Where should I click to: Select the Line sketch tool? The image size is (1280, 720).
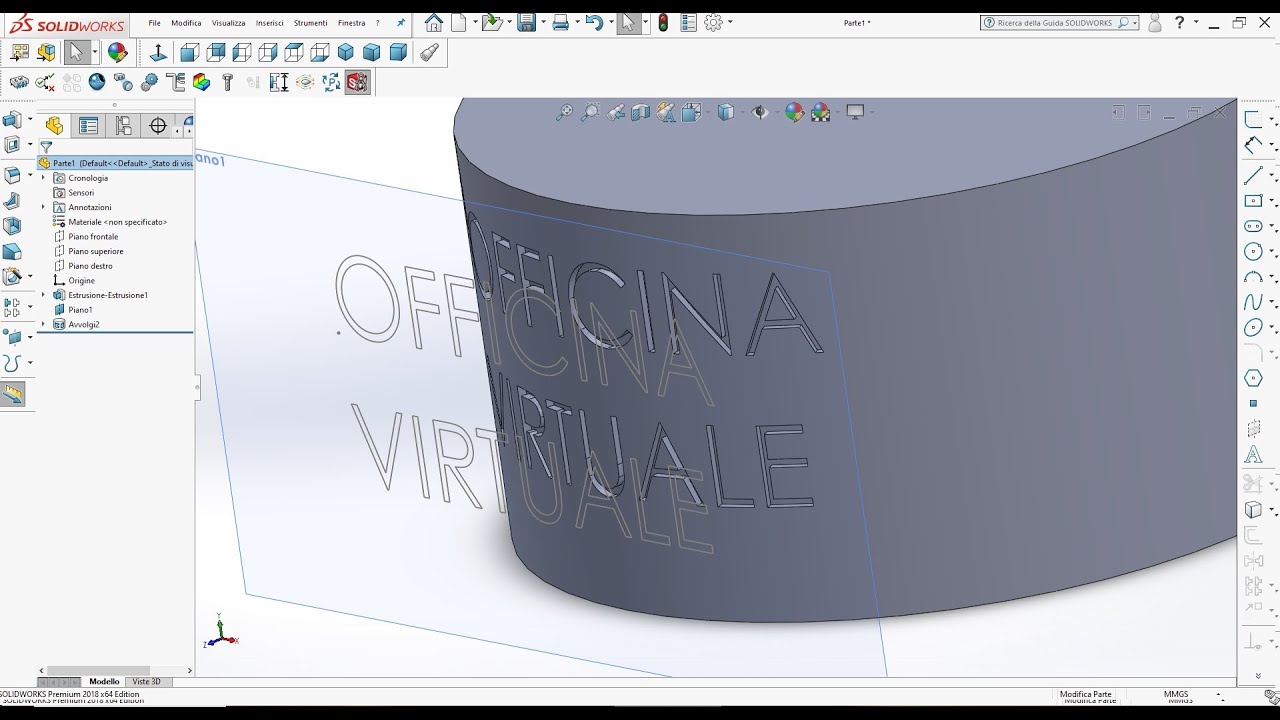[x=1253, y=176]
